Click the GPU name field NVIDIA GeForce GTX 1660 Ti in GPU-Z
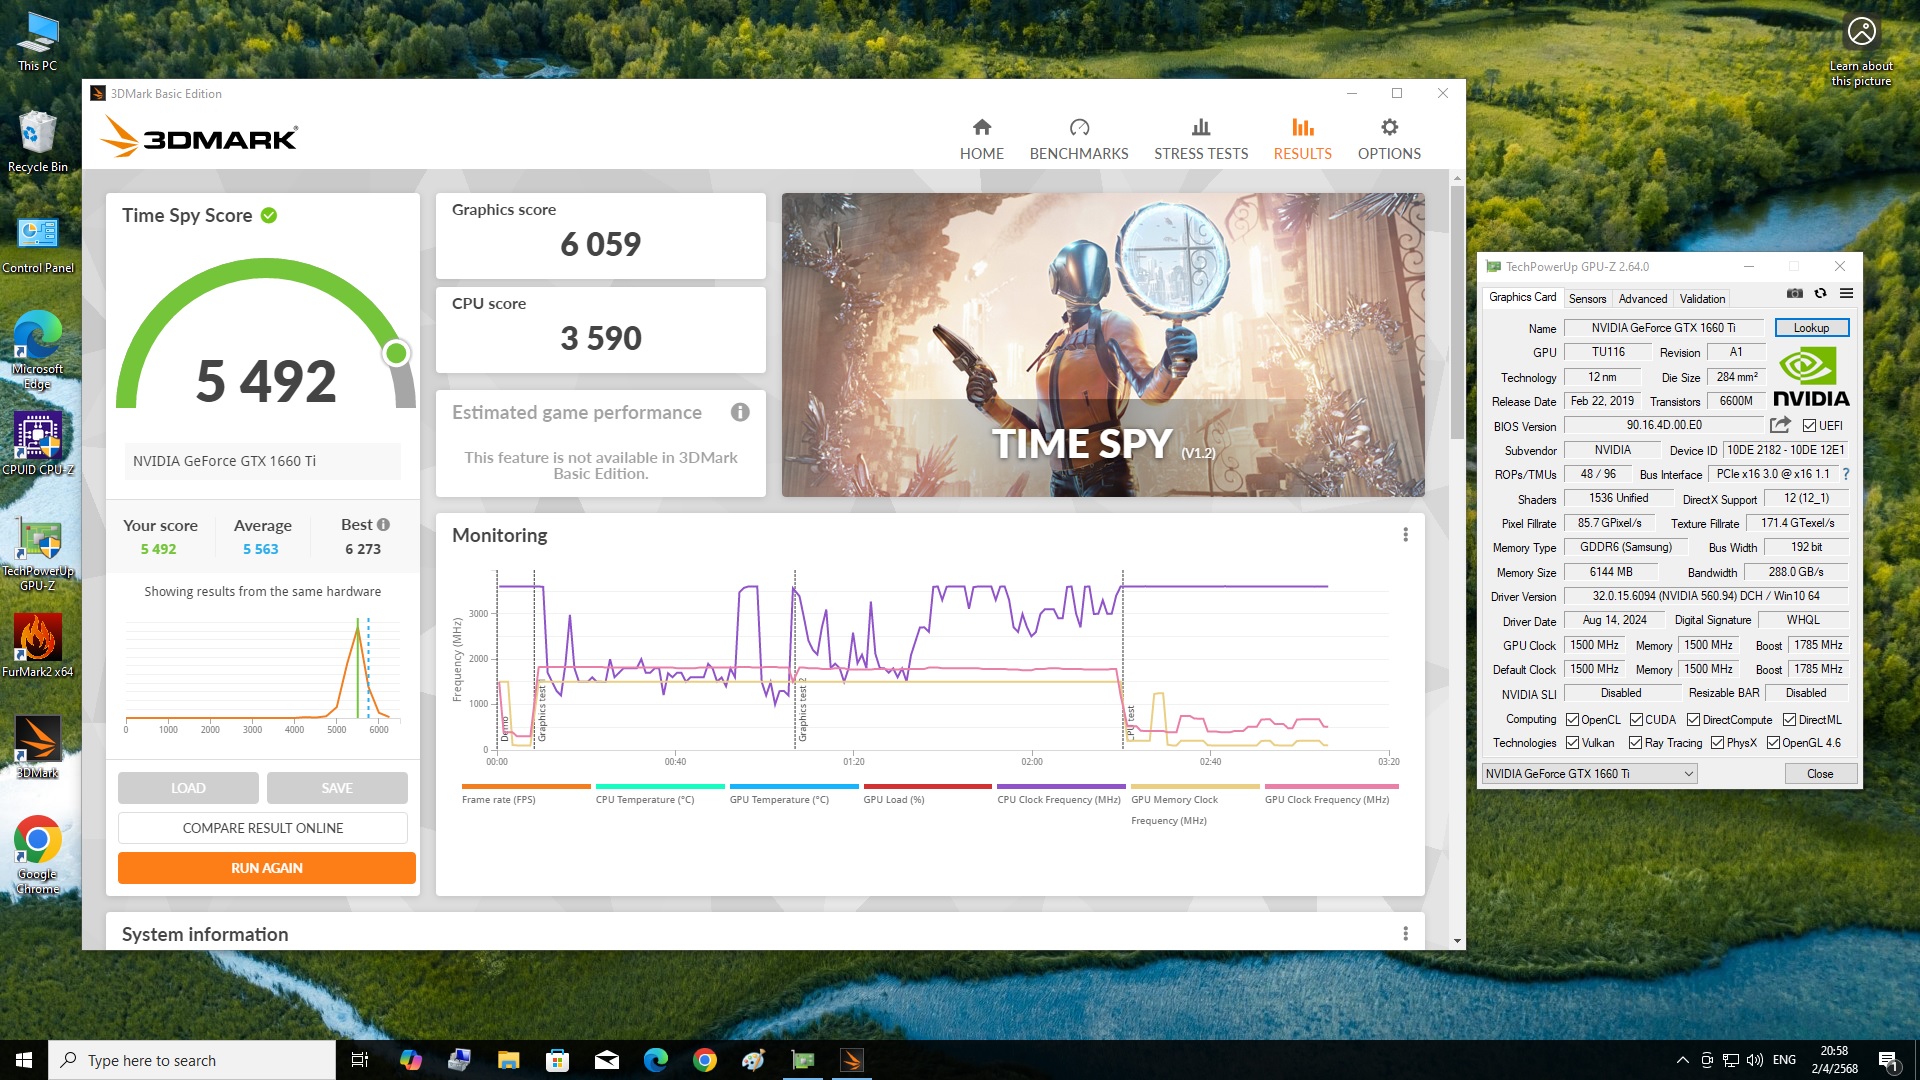The image size is (1920, 1080). [x=1663, y=328]
